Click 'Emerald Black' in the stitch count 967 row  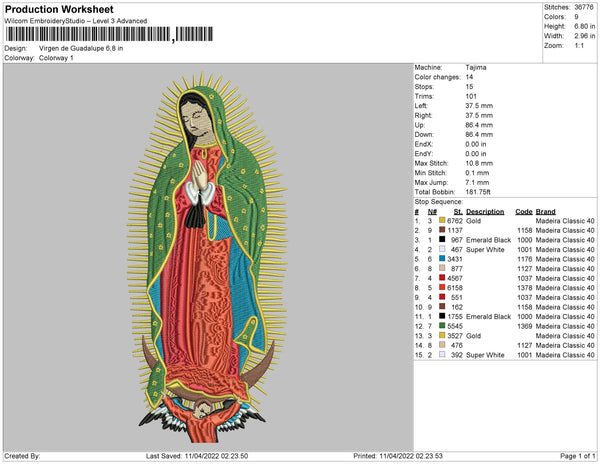(488, 240)
